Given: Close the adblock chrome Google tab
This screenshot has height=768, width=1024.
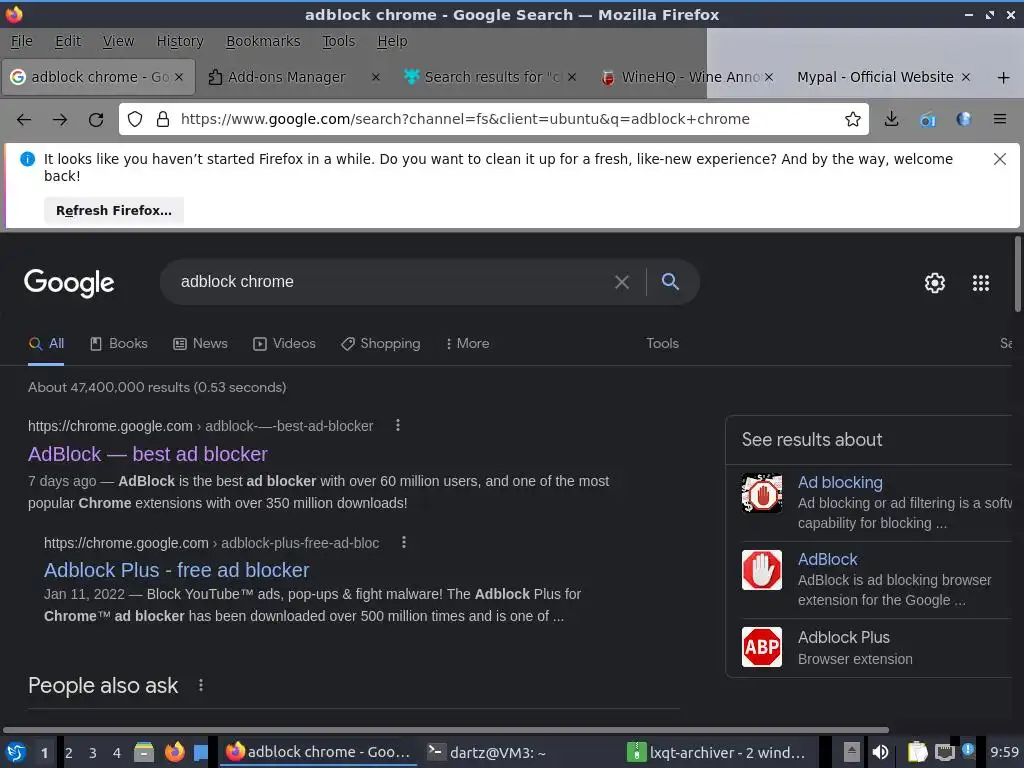Looking at the screenshot, I should [x=179, y=77].
